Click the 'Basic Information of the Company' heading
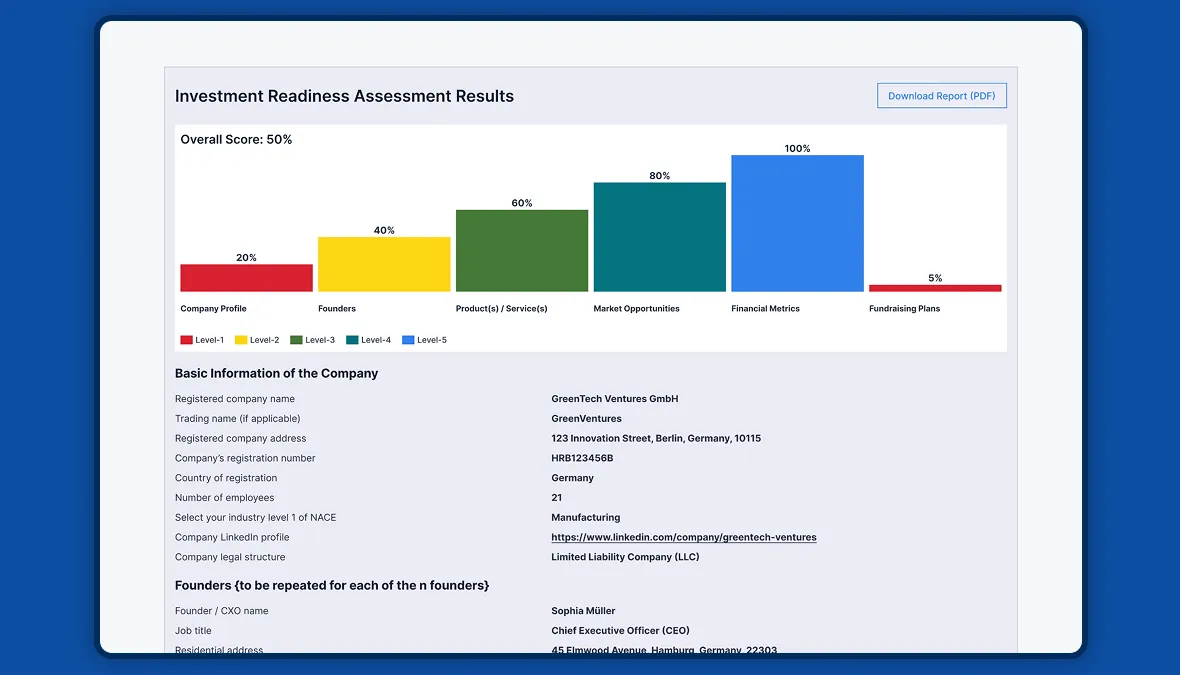 tap(276, 373)
